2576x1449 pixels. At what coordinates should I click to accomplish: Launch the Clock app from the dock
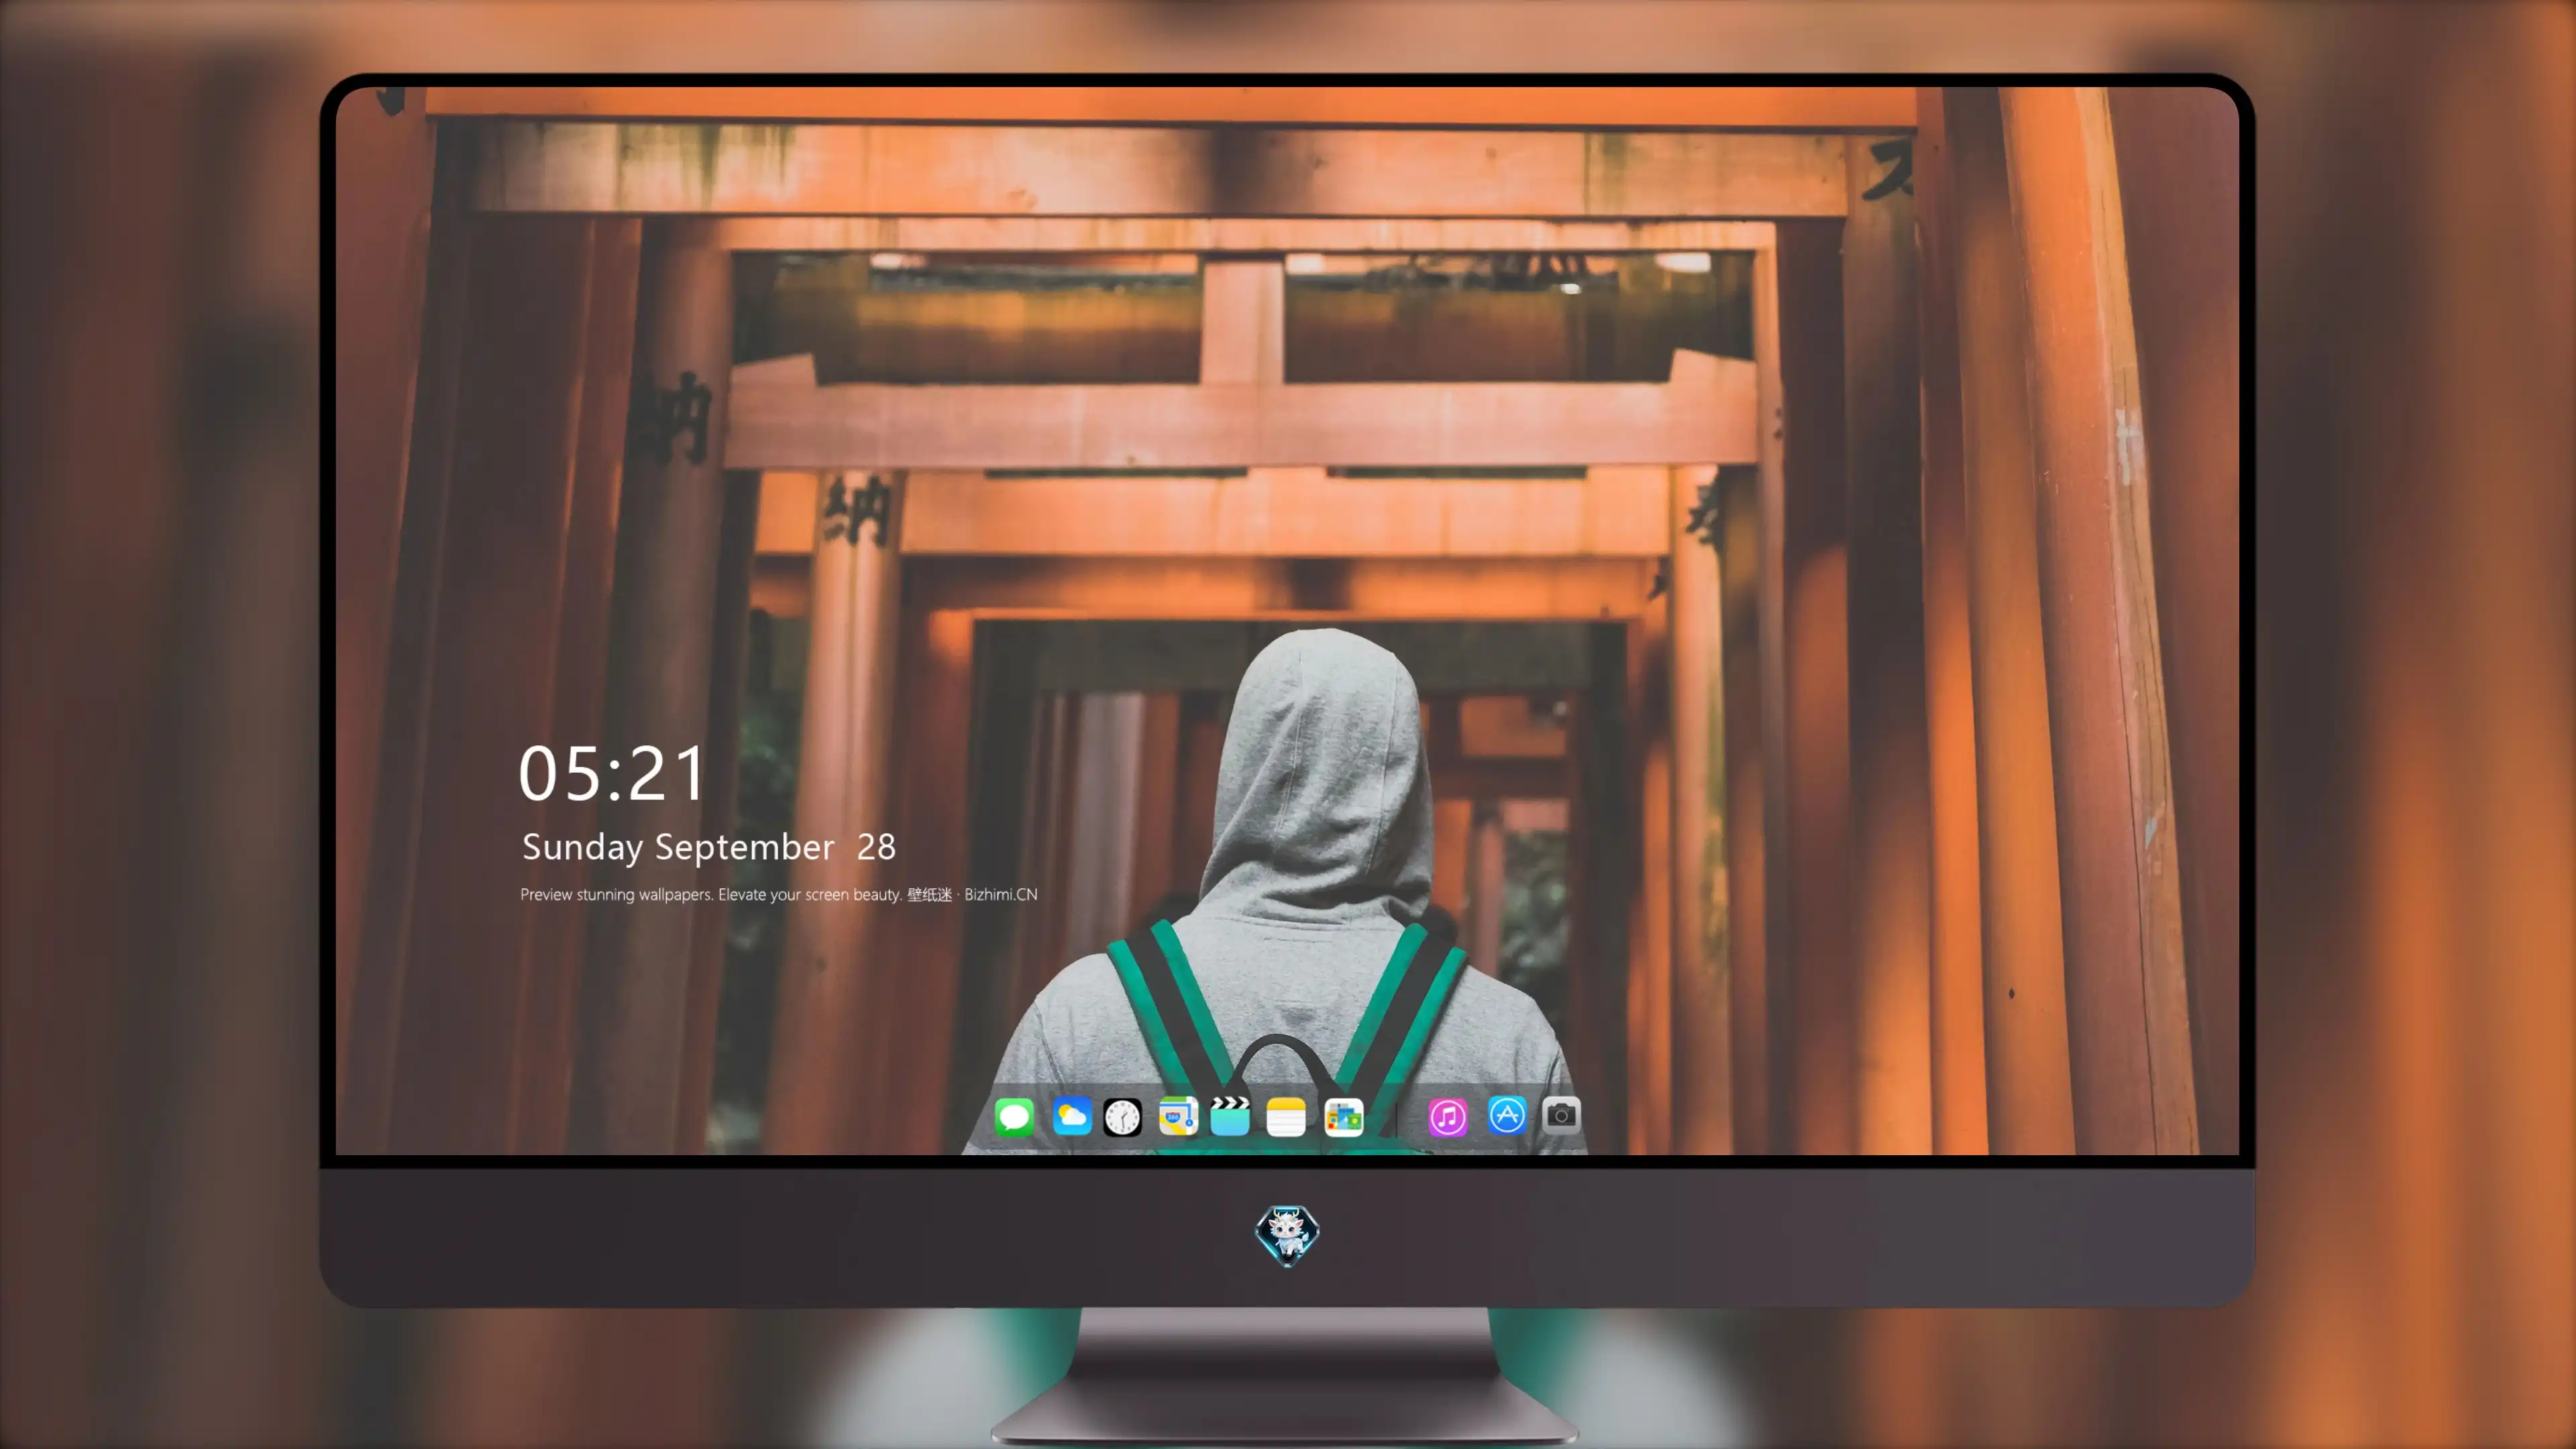(x=1122, y=1117)
